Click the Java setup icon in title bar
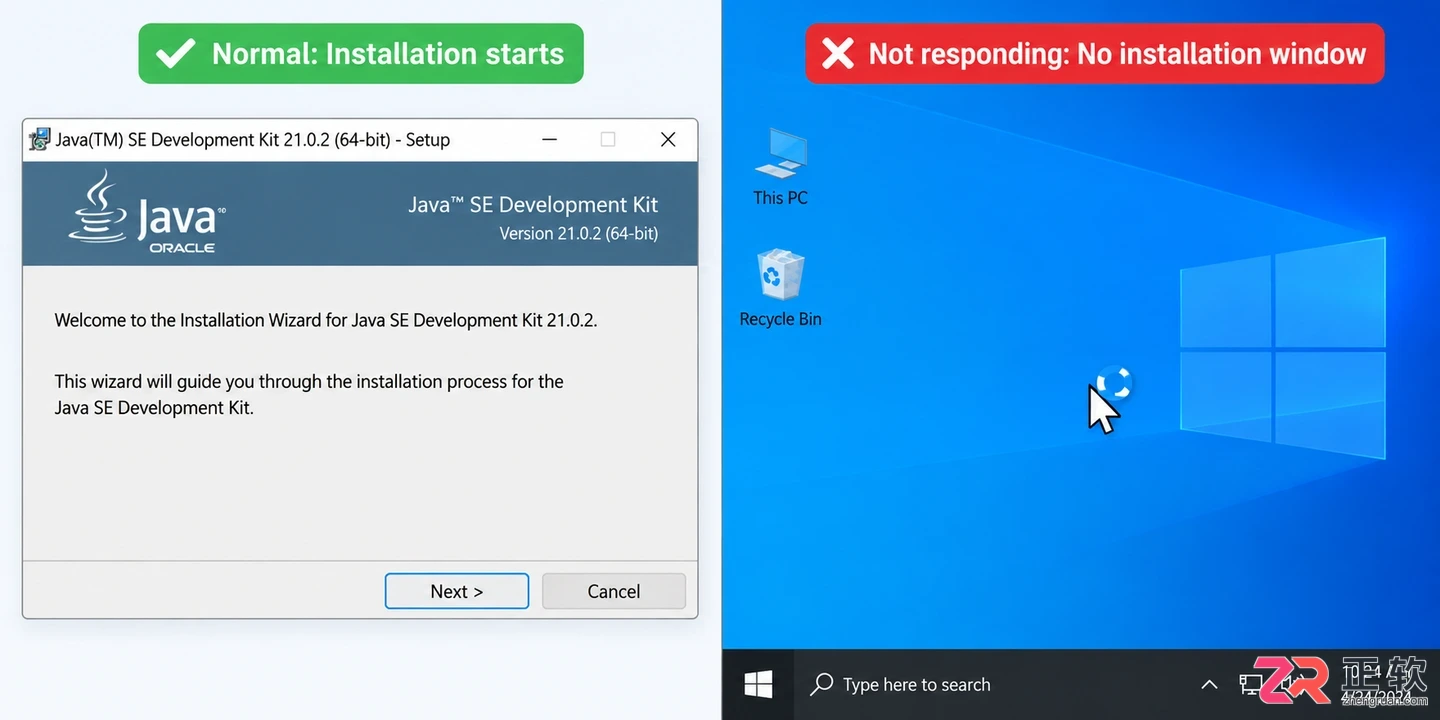The width and height of the screenshot is (1440, 720). point(40,139)
